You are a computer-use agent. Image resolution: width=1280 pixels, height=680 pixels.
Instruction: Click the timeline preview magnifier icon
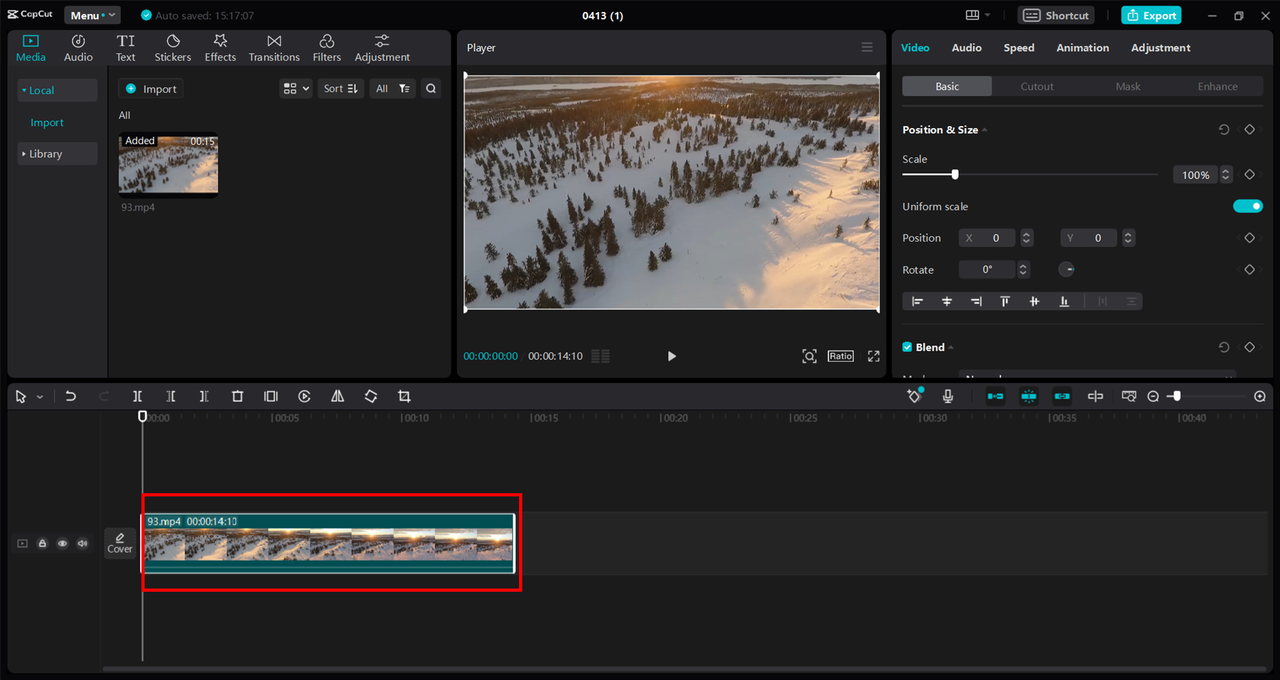1129,396
